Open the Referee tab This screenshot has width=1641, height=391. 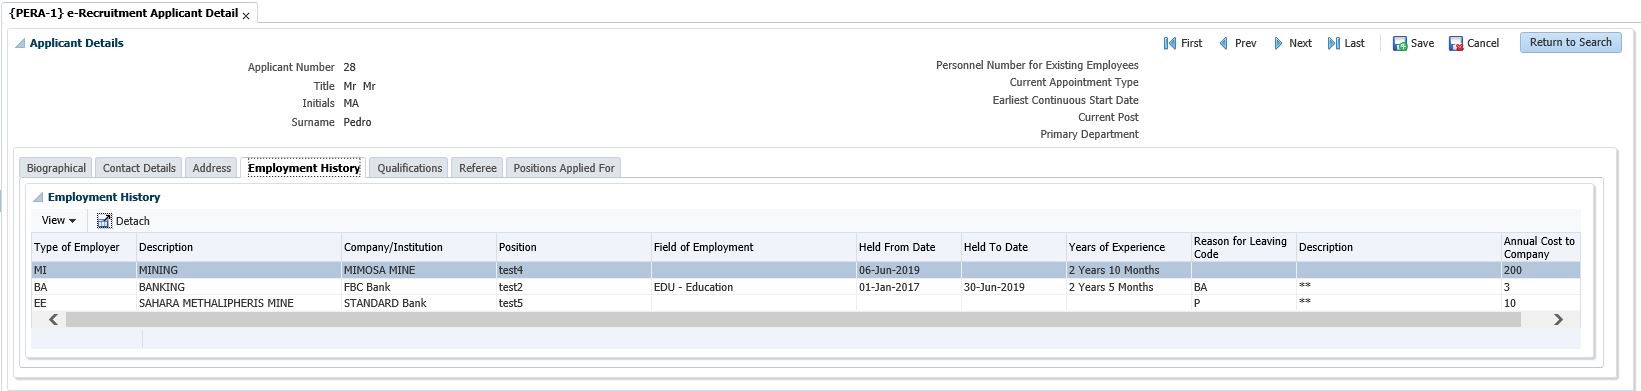(478, 168)
